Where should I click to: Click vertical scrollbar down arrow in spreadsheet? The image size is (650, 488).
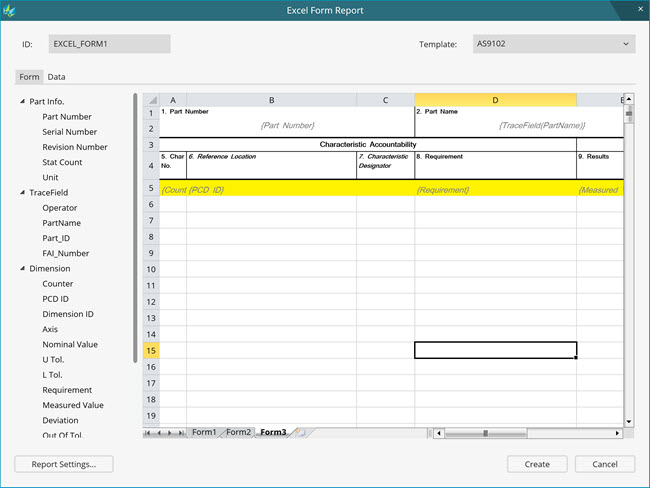point(629,422)
